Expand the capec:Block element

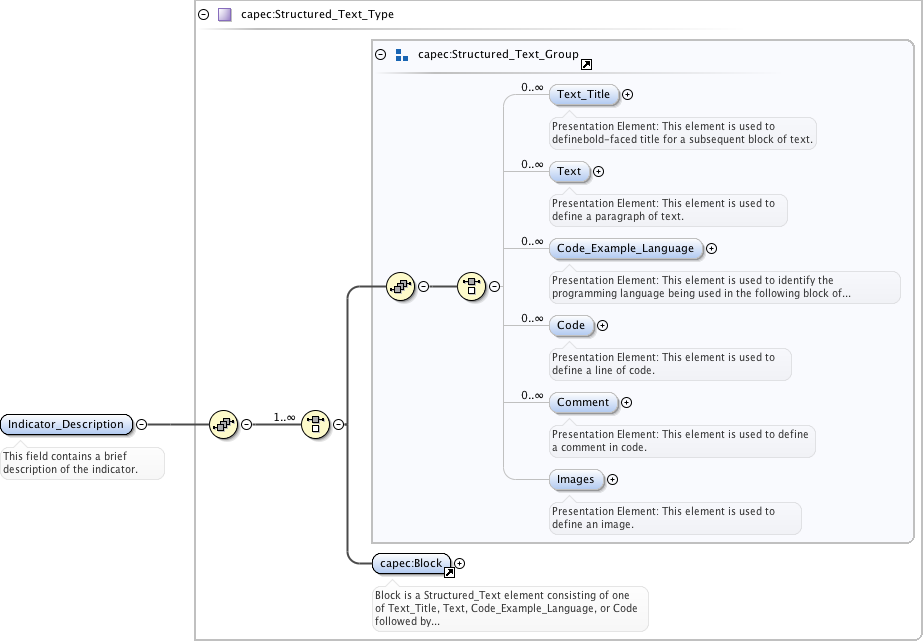coord(460,564)
